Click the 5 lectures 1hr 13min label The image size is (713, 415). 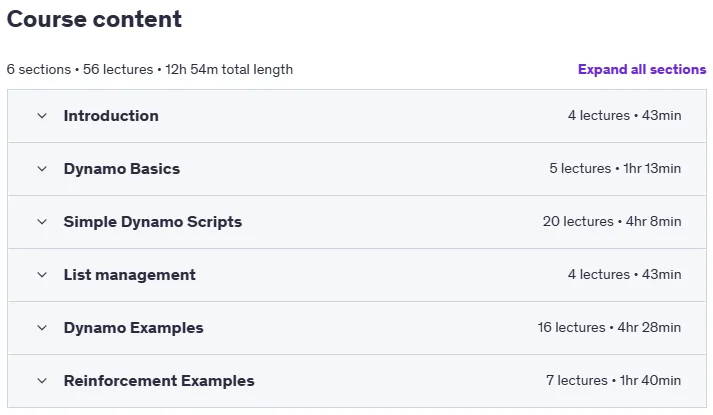(x=615, y=169)
